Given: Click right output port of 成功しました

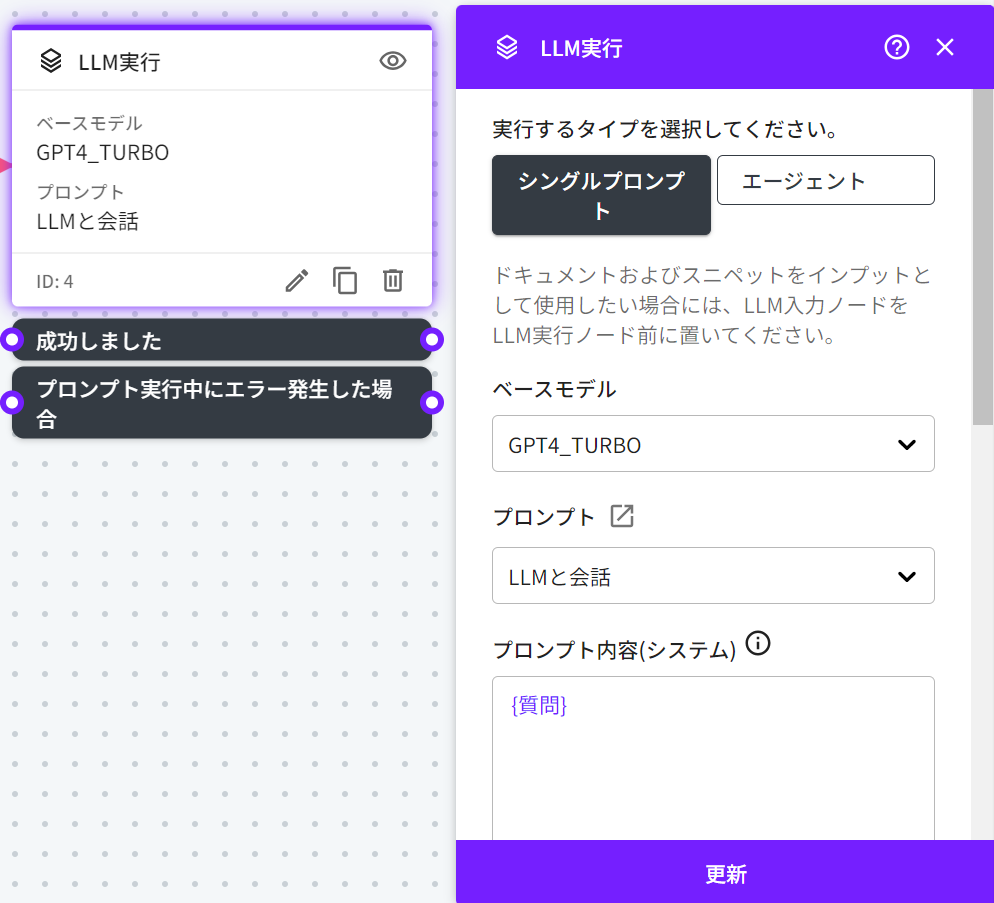Looking at the screenshot, I should tap(432, 340).
